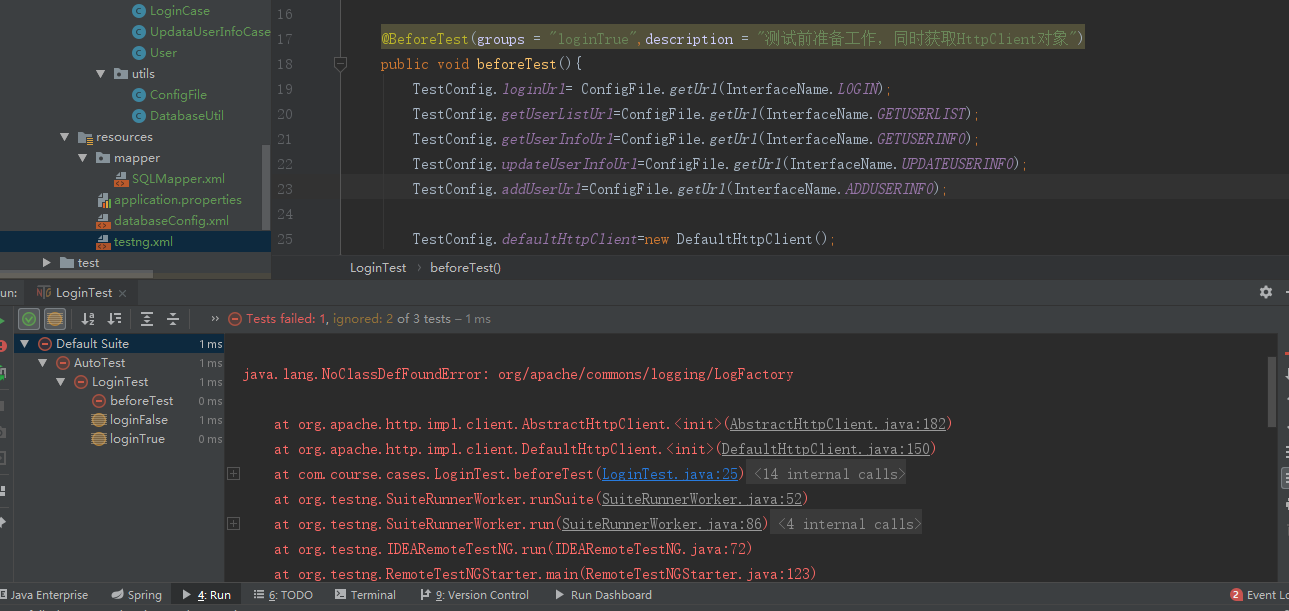Open AbstractHttpClient.java:182 link
1289x611 pixels.
tap(837, 424)
